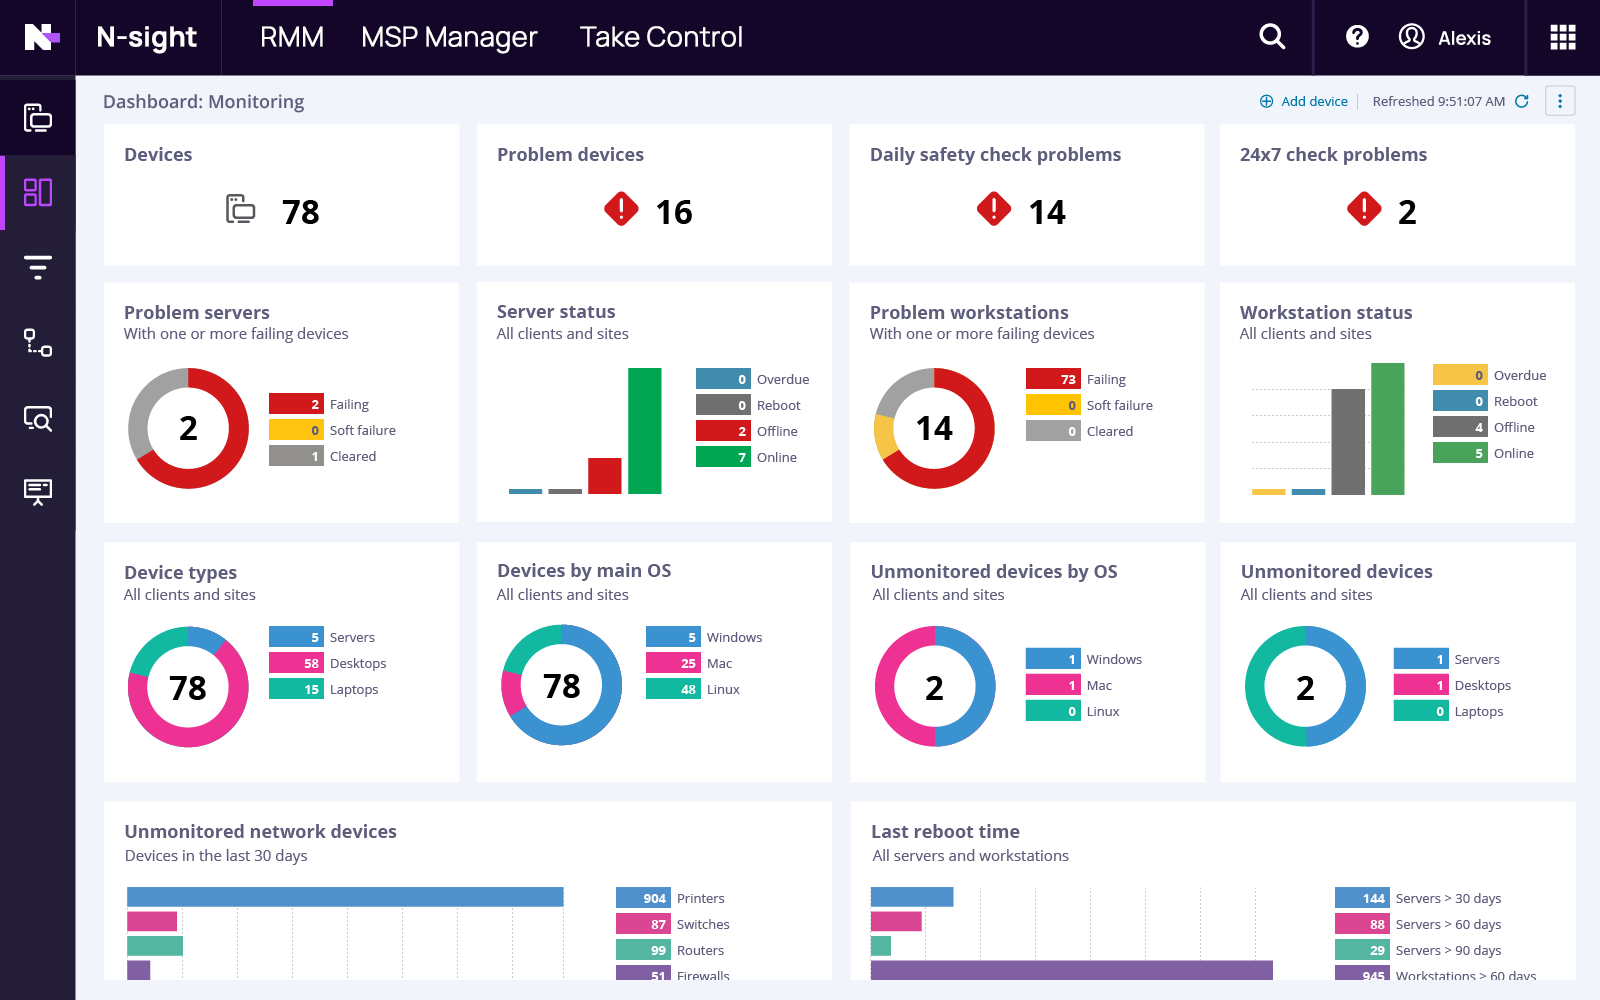The height and width of the screenshot is (1000, 1600).
Task: Open the Take Control menu item
Action: click(x=660, y=37)
